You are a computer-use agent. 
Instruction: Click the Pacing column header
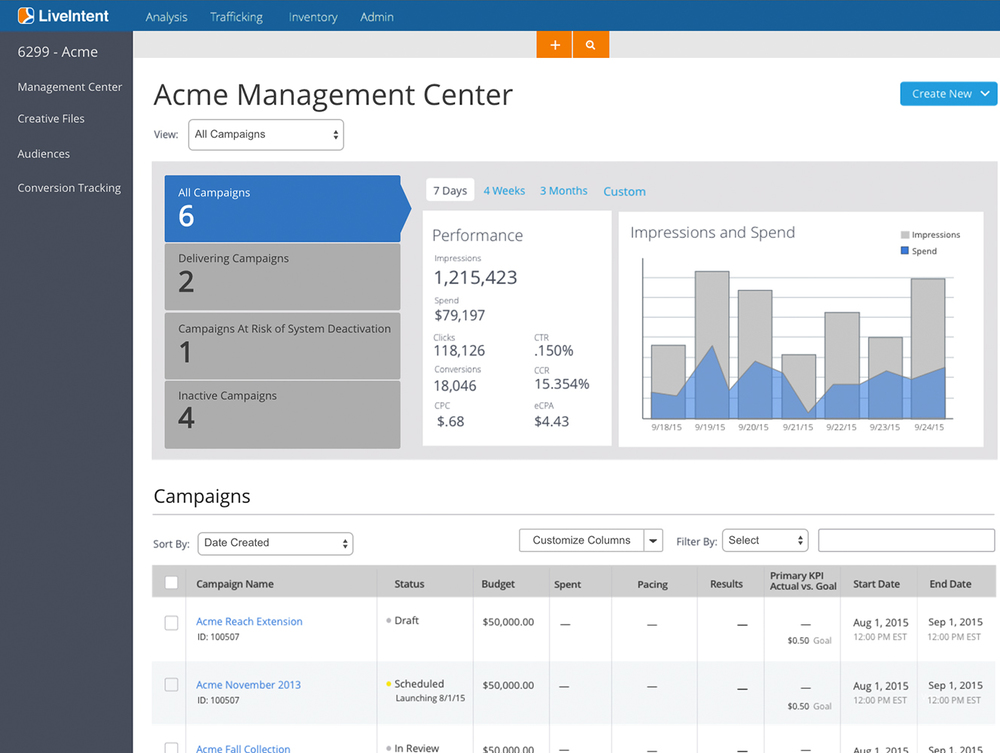tap(652, 584)
